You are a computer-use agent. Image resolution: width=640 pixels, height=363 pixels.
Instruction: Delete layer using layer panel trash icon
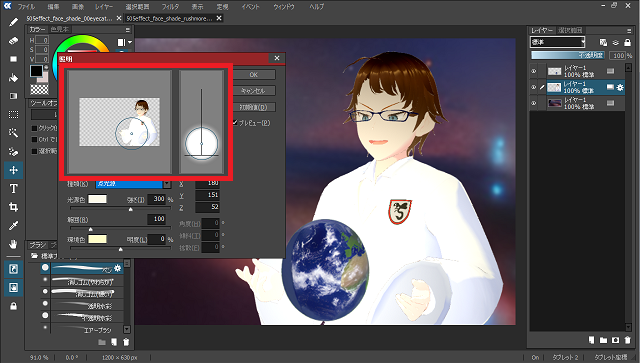pos(627,340)
